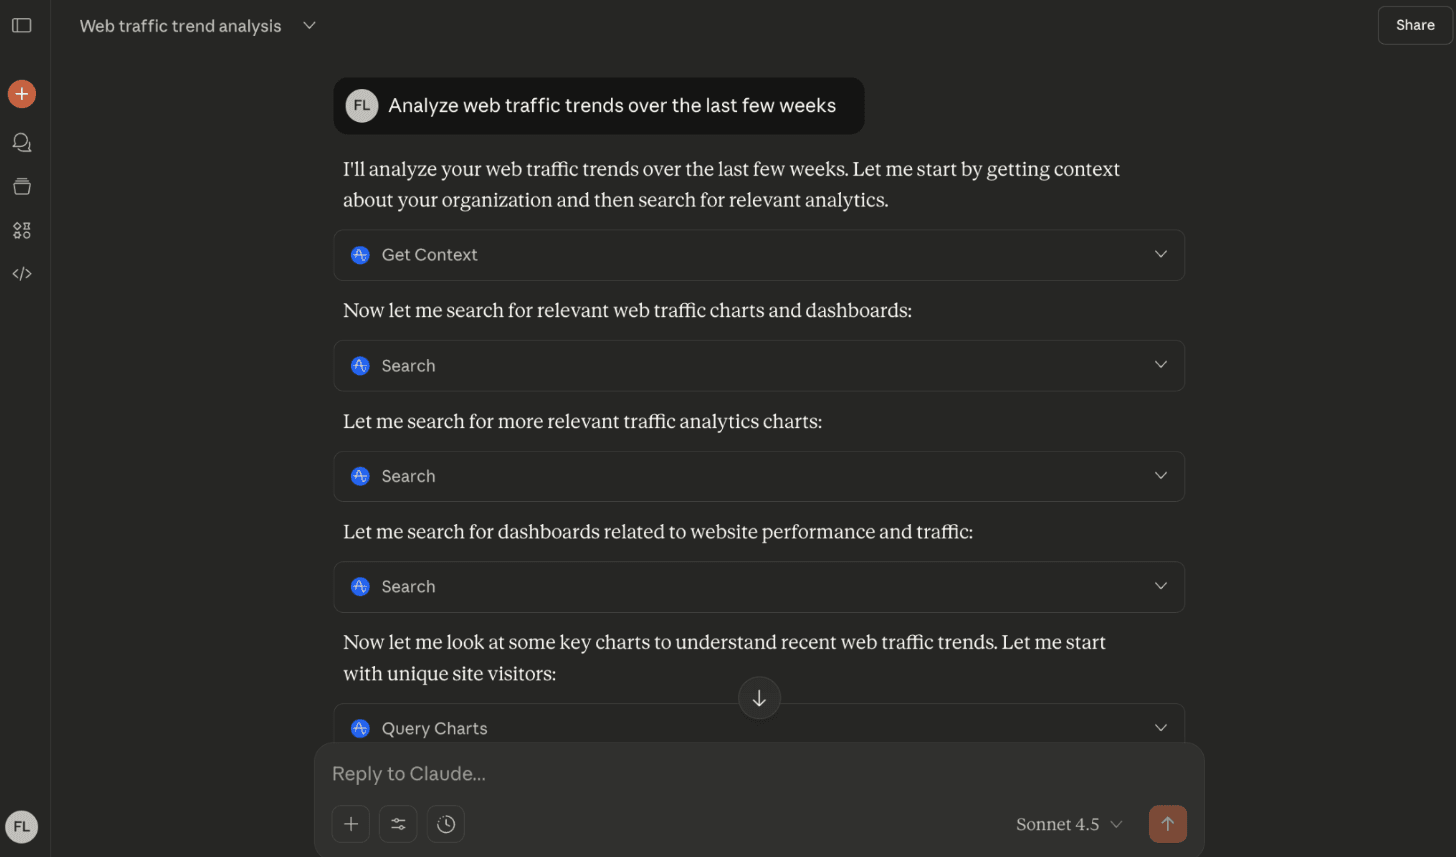Open the chat title dropdown chevron
Viewport: 1456px width, 857px height.
[309, 25]
